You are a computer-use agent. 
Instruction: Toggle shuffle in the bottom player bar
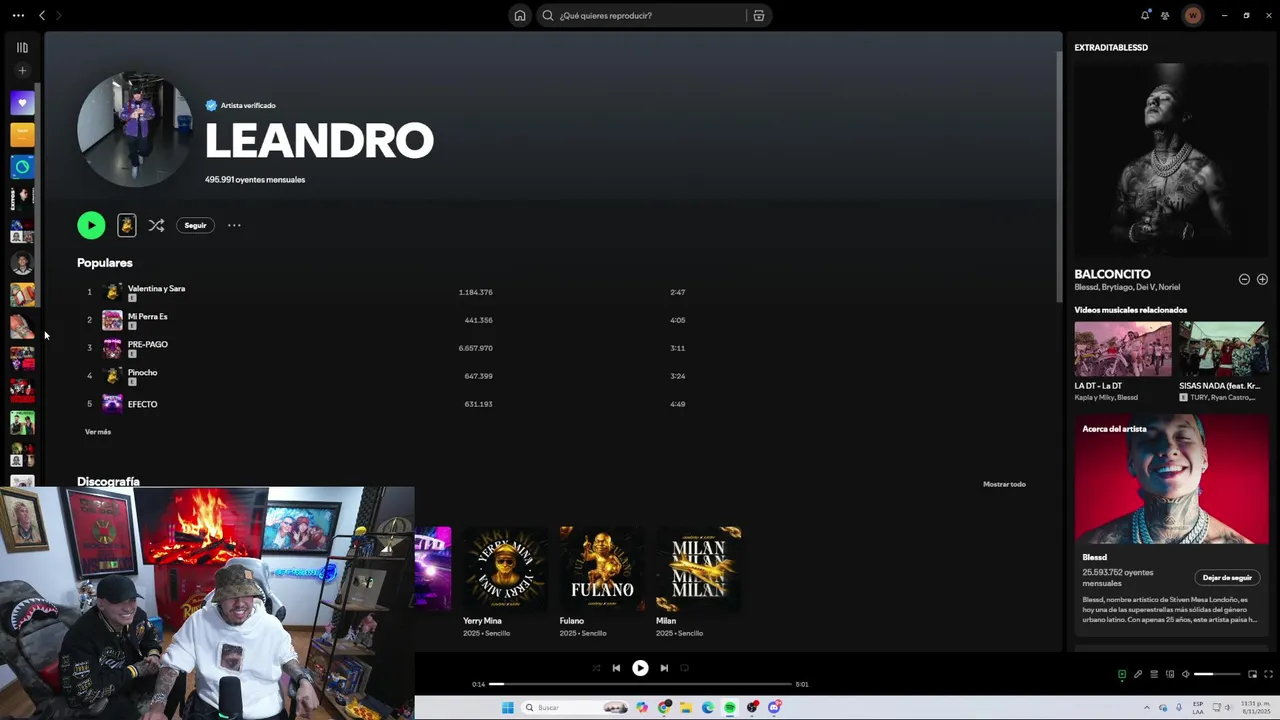click(x=596, y=668)
